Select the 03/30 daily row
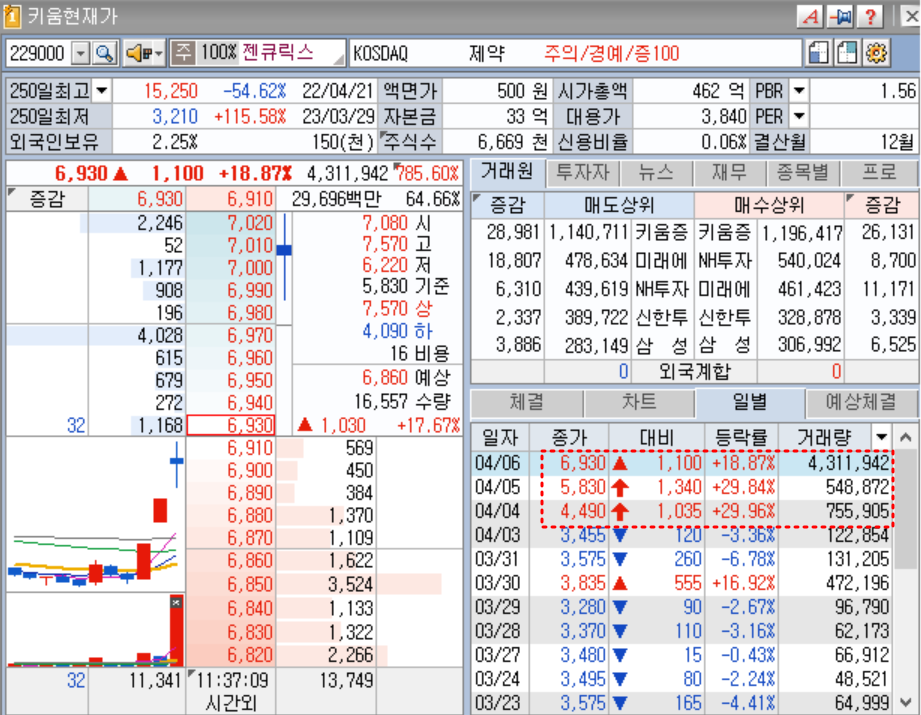This screenshot has width=921, height=715. (685, 583)
